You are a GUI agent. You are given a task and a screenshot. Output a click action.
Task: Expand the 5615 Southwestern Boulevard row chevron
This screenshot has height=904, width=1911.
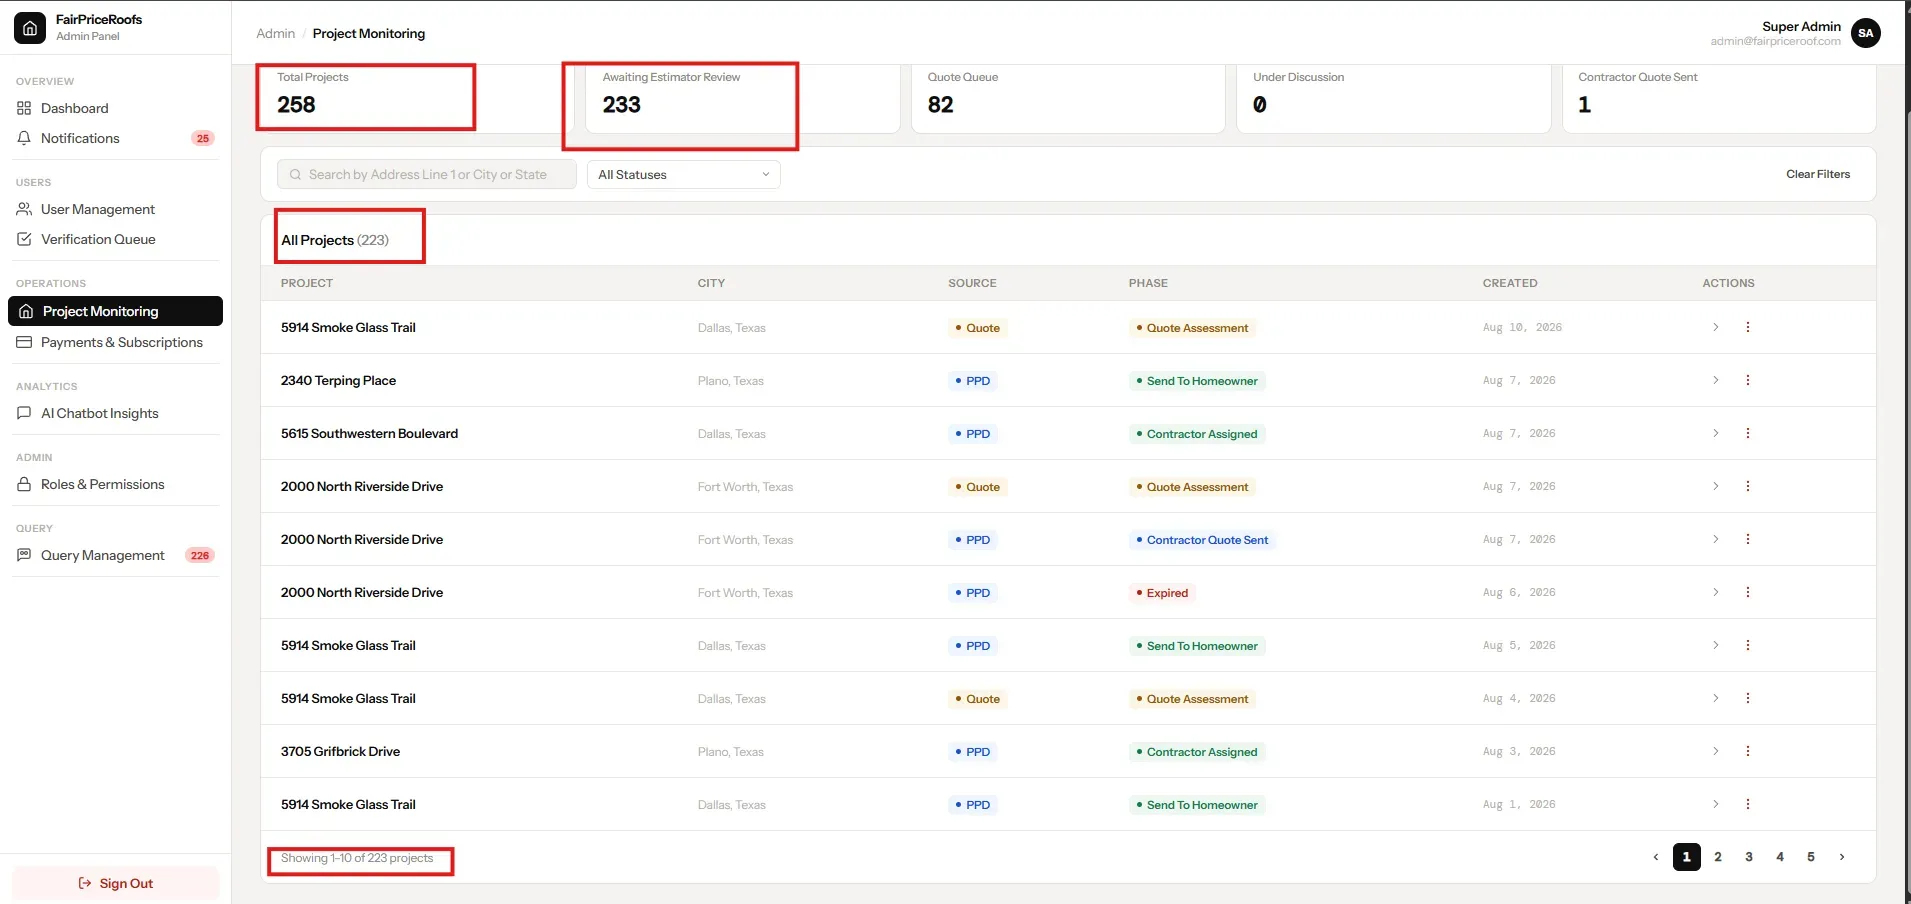[x=1716, y=433]
